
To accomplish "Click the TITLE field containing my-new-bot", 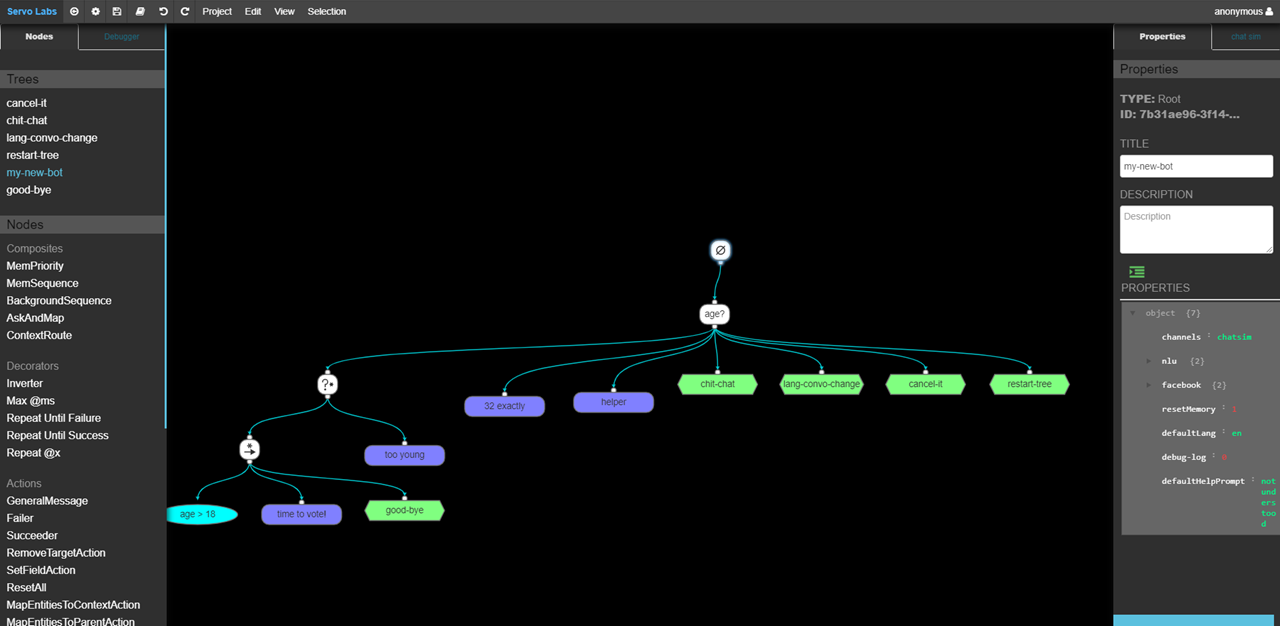I will [1196, 166].
